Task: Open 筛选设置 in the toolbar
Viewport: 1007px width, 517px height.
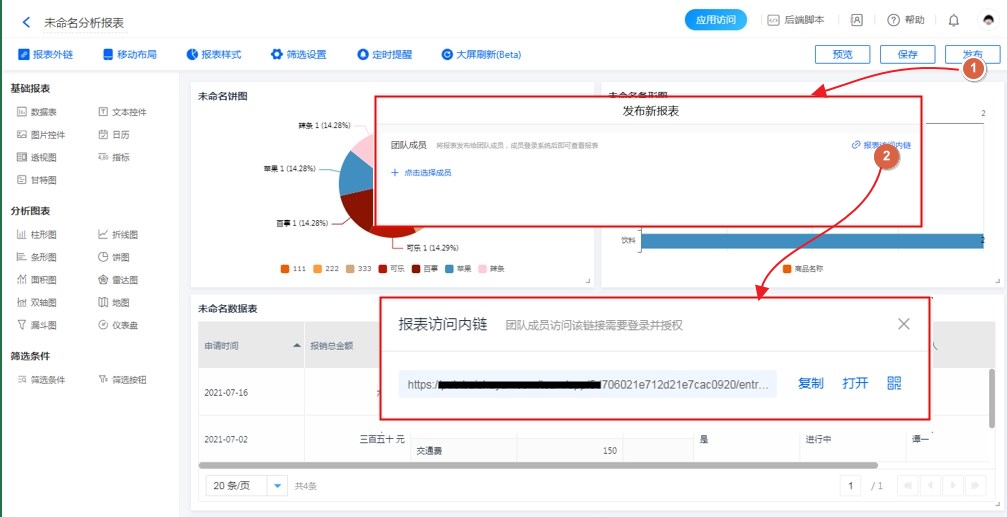Action: 298,55
